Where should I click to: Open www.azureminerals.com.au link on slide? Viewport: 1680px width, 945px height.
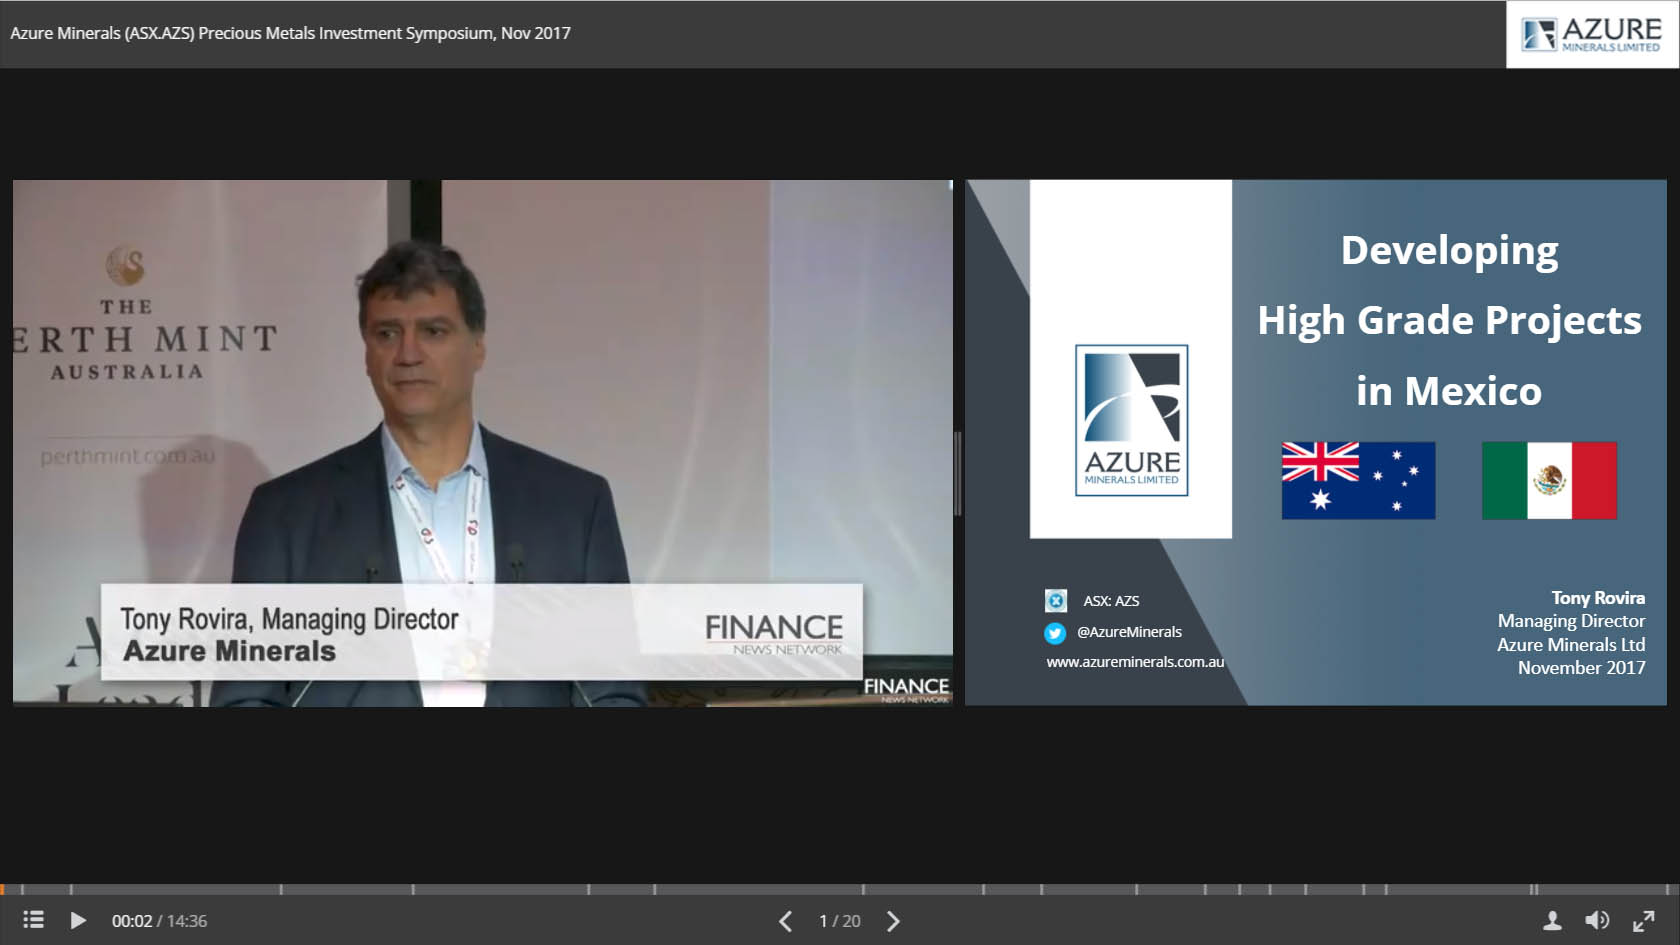click(x=1135, y=662)
